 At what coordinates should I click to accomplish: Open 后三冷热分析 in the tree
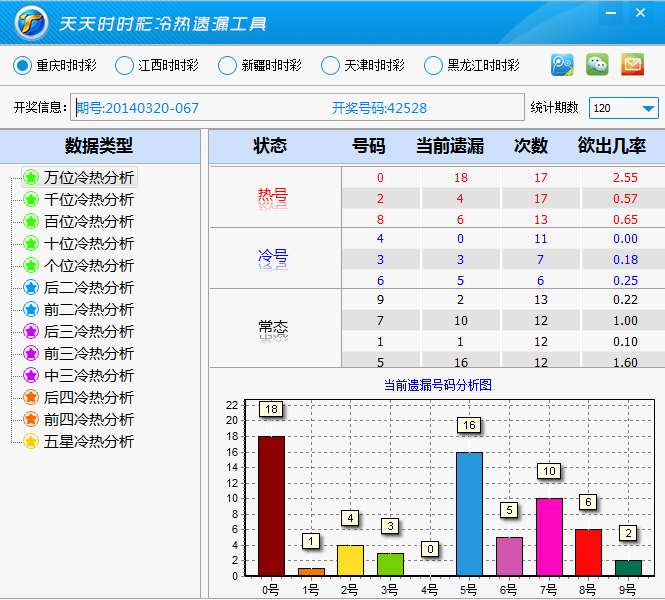[89, 332]
